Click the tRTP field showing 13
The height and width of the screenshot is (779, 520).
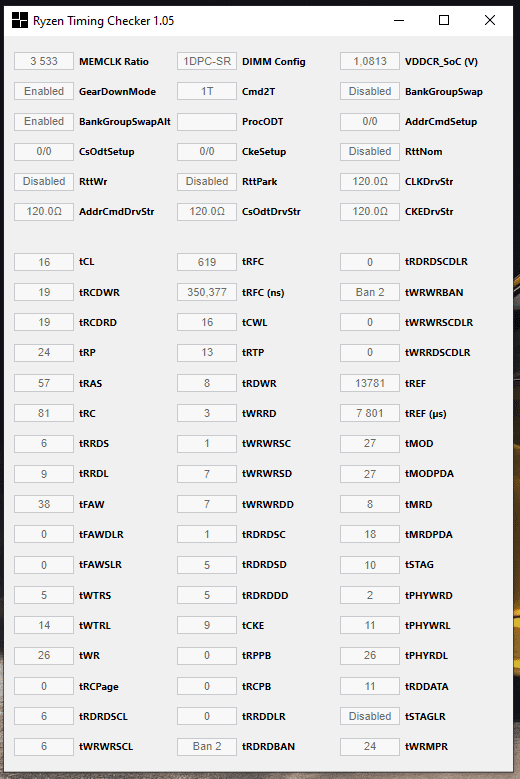207,352
